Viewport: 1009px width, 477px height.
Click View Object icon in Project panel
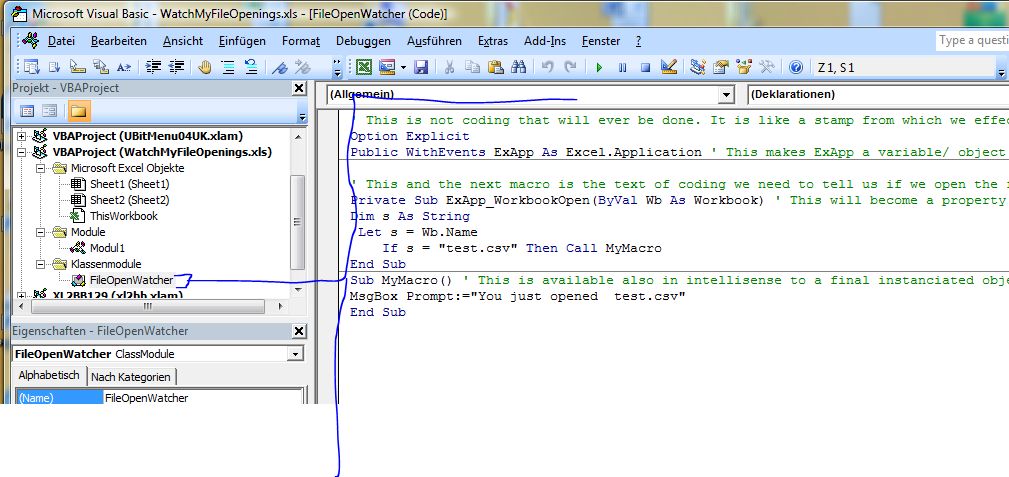(x=50, y=111)
